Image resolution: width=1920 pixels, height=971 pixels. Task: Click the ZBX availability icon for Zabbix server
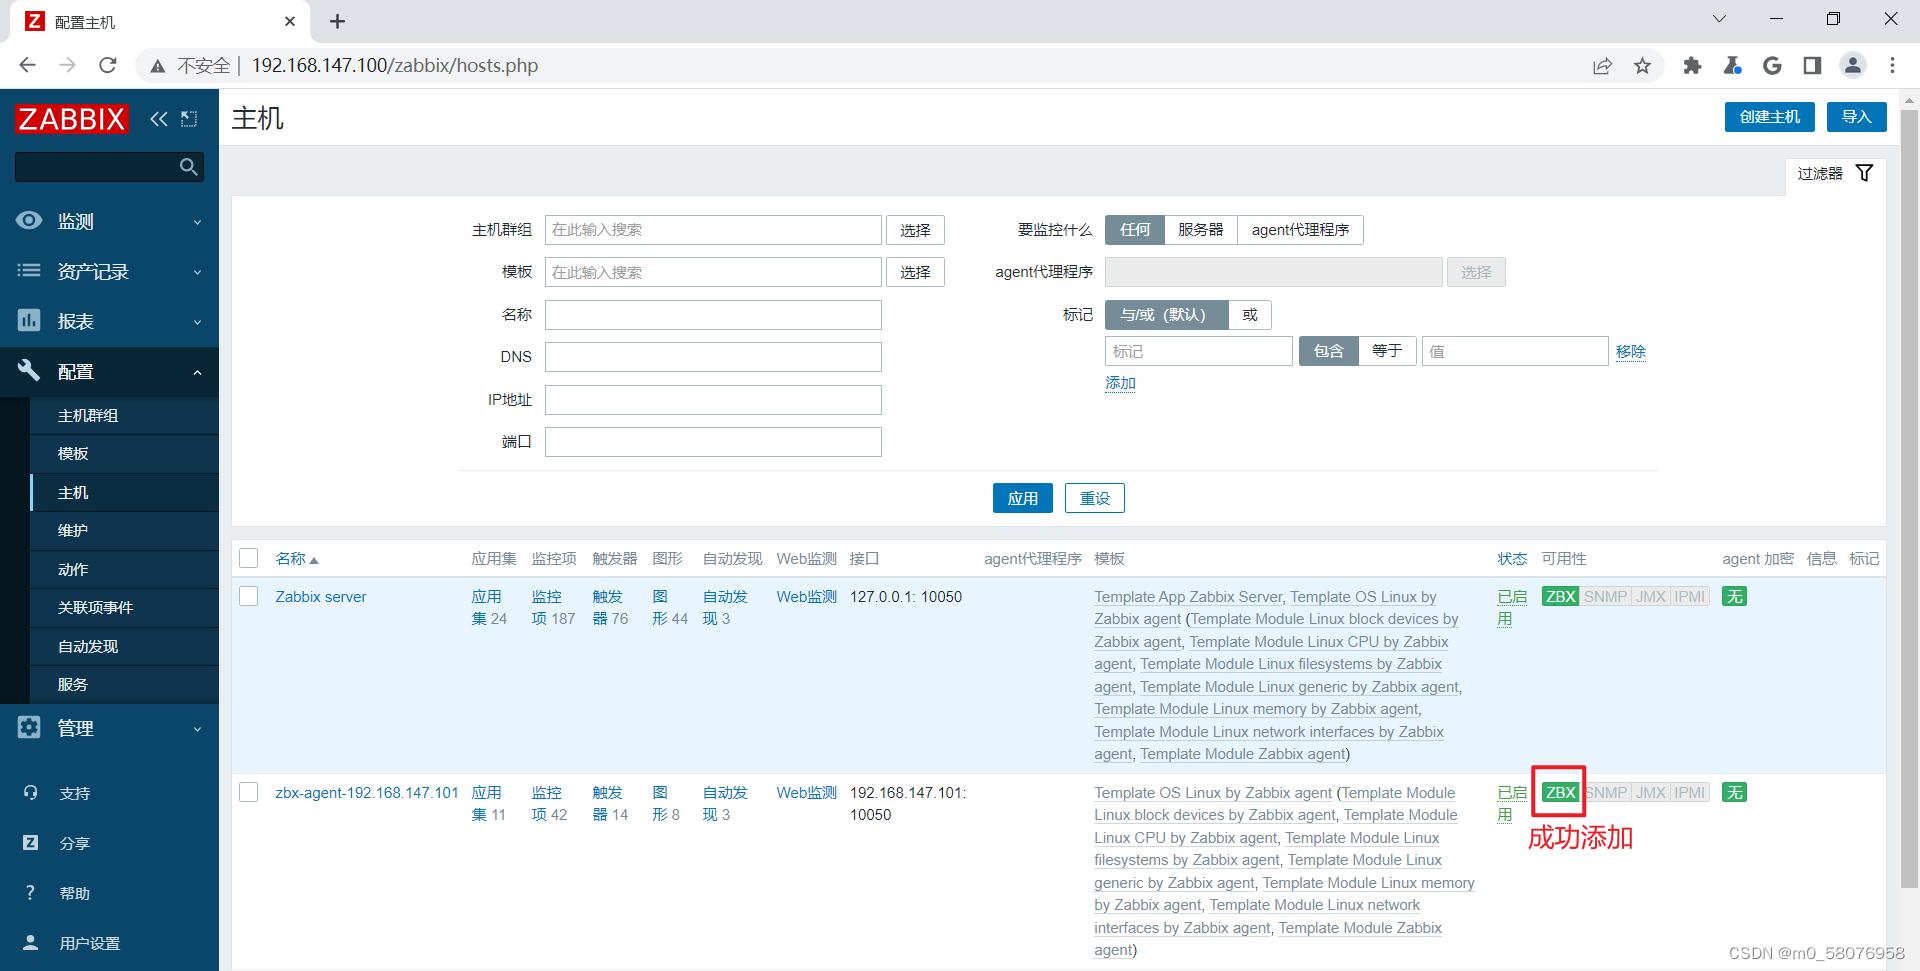[x=1560, y=596]
